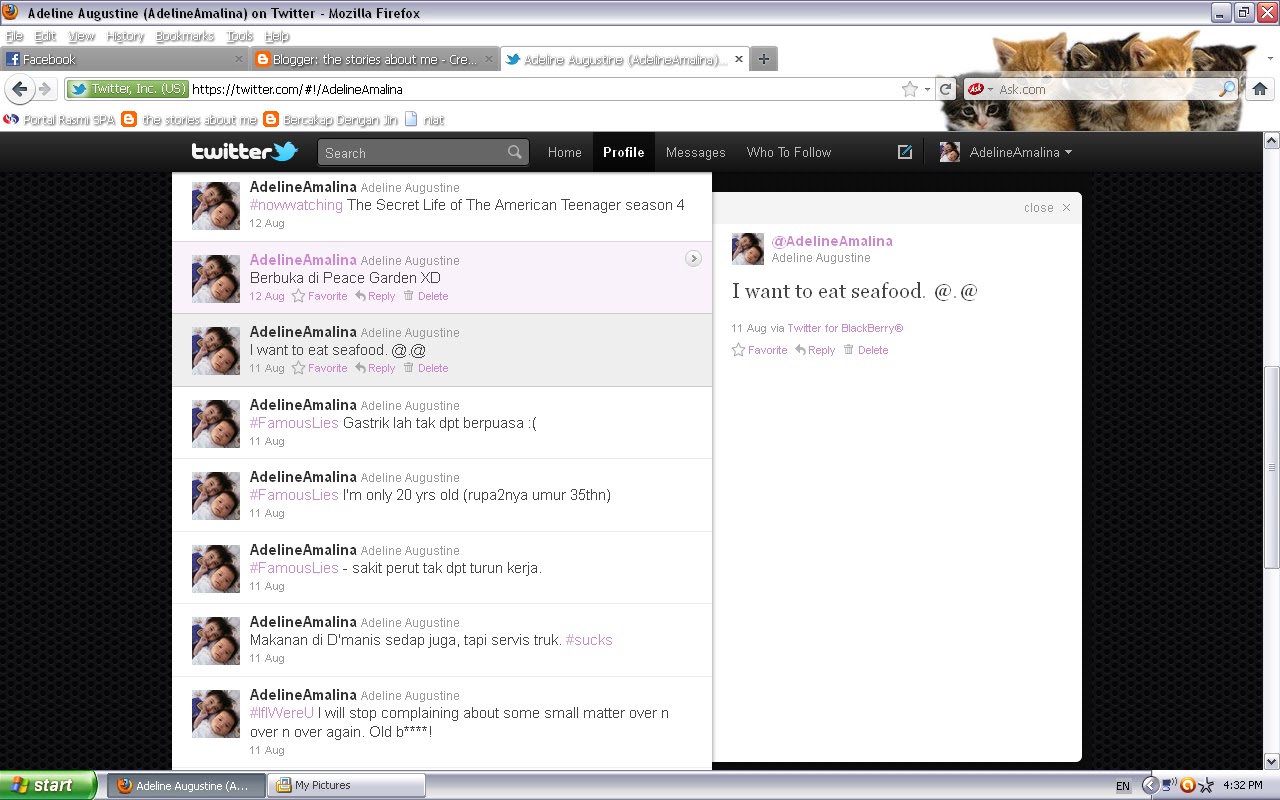Click the reload page icon
This screenshot has height=800, width=1280.
click(945, 89)
